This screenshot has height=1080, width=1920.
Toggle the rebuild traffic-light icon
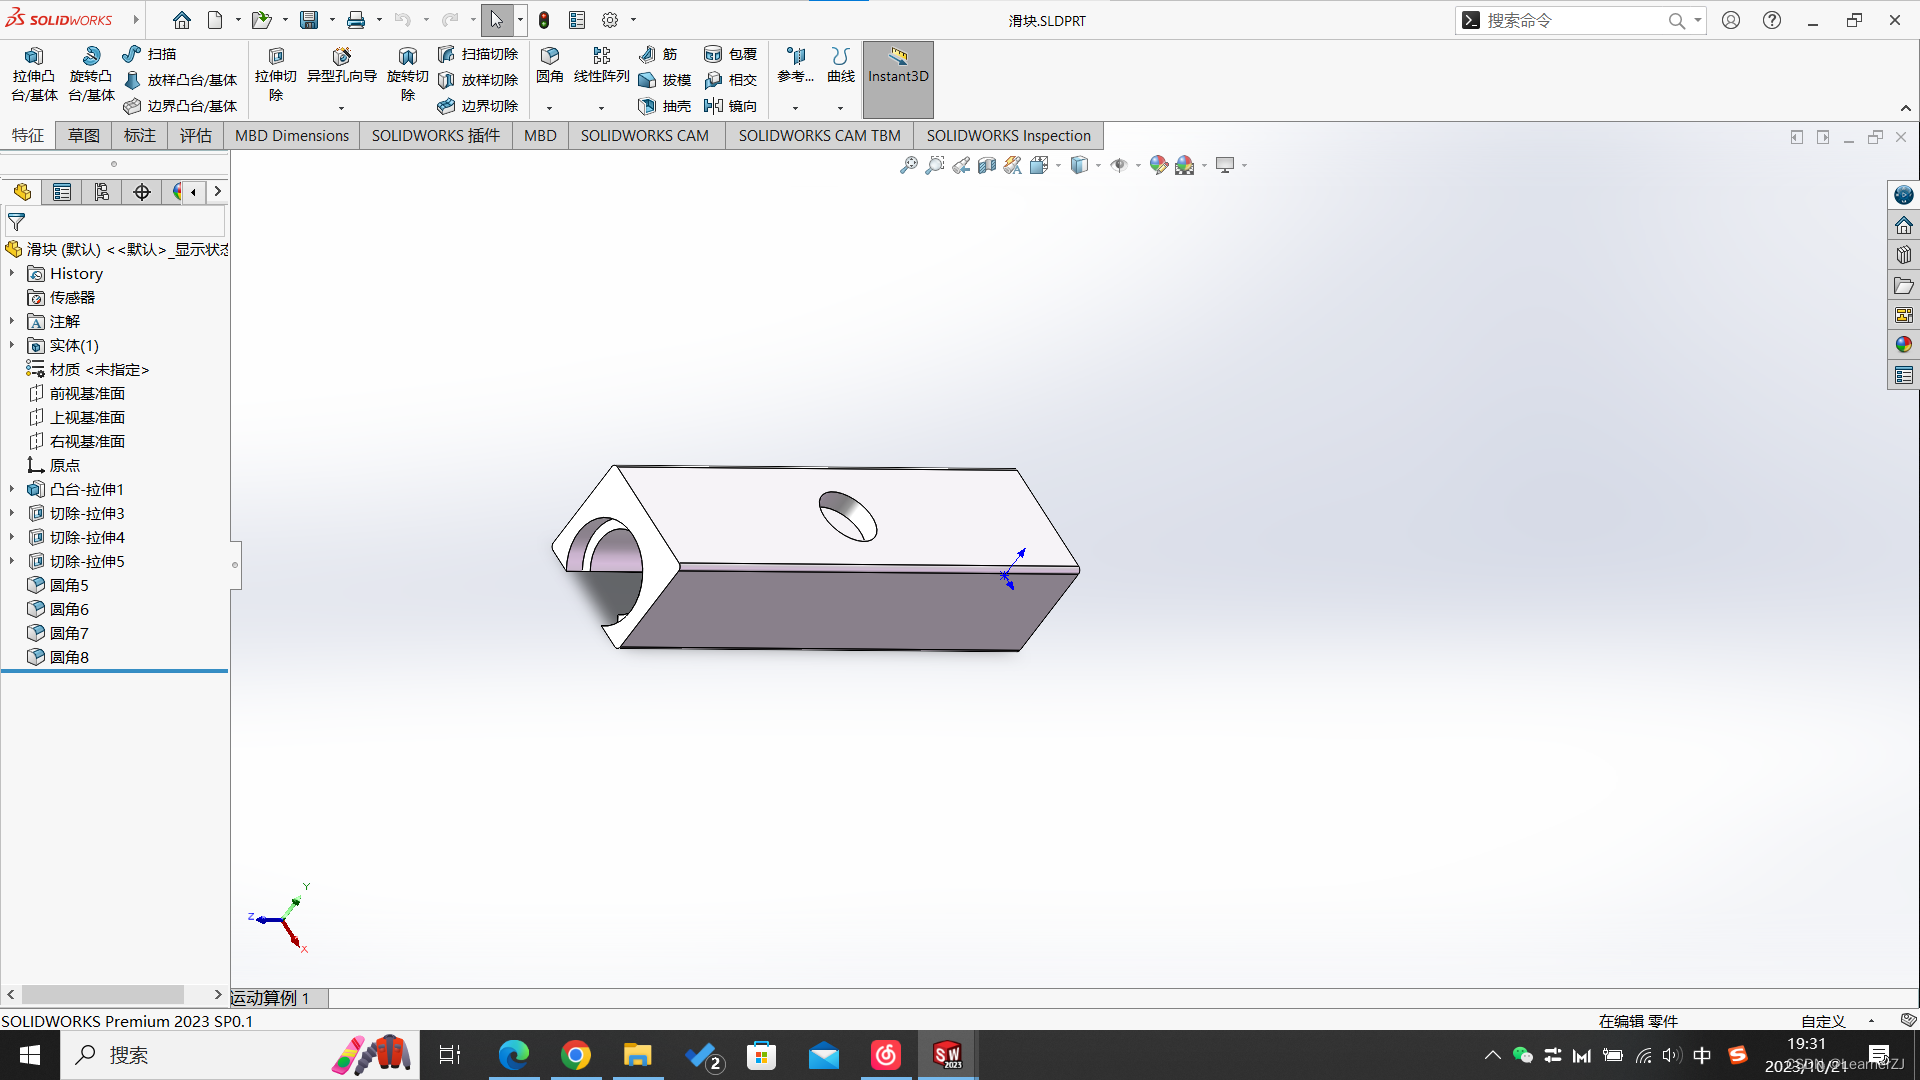tap(544, 20)
